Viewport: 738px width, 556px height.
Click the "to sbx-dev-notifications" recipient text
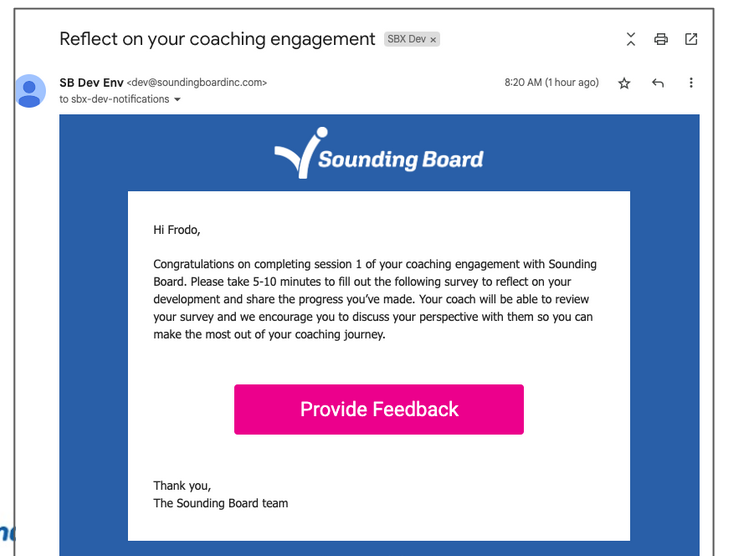114,100
